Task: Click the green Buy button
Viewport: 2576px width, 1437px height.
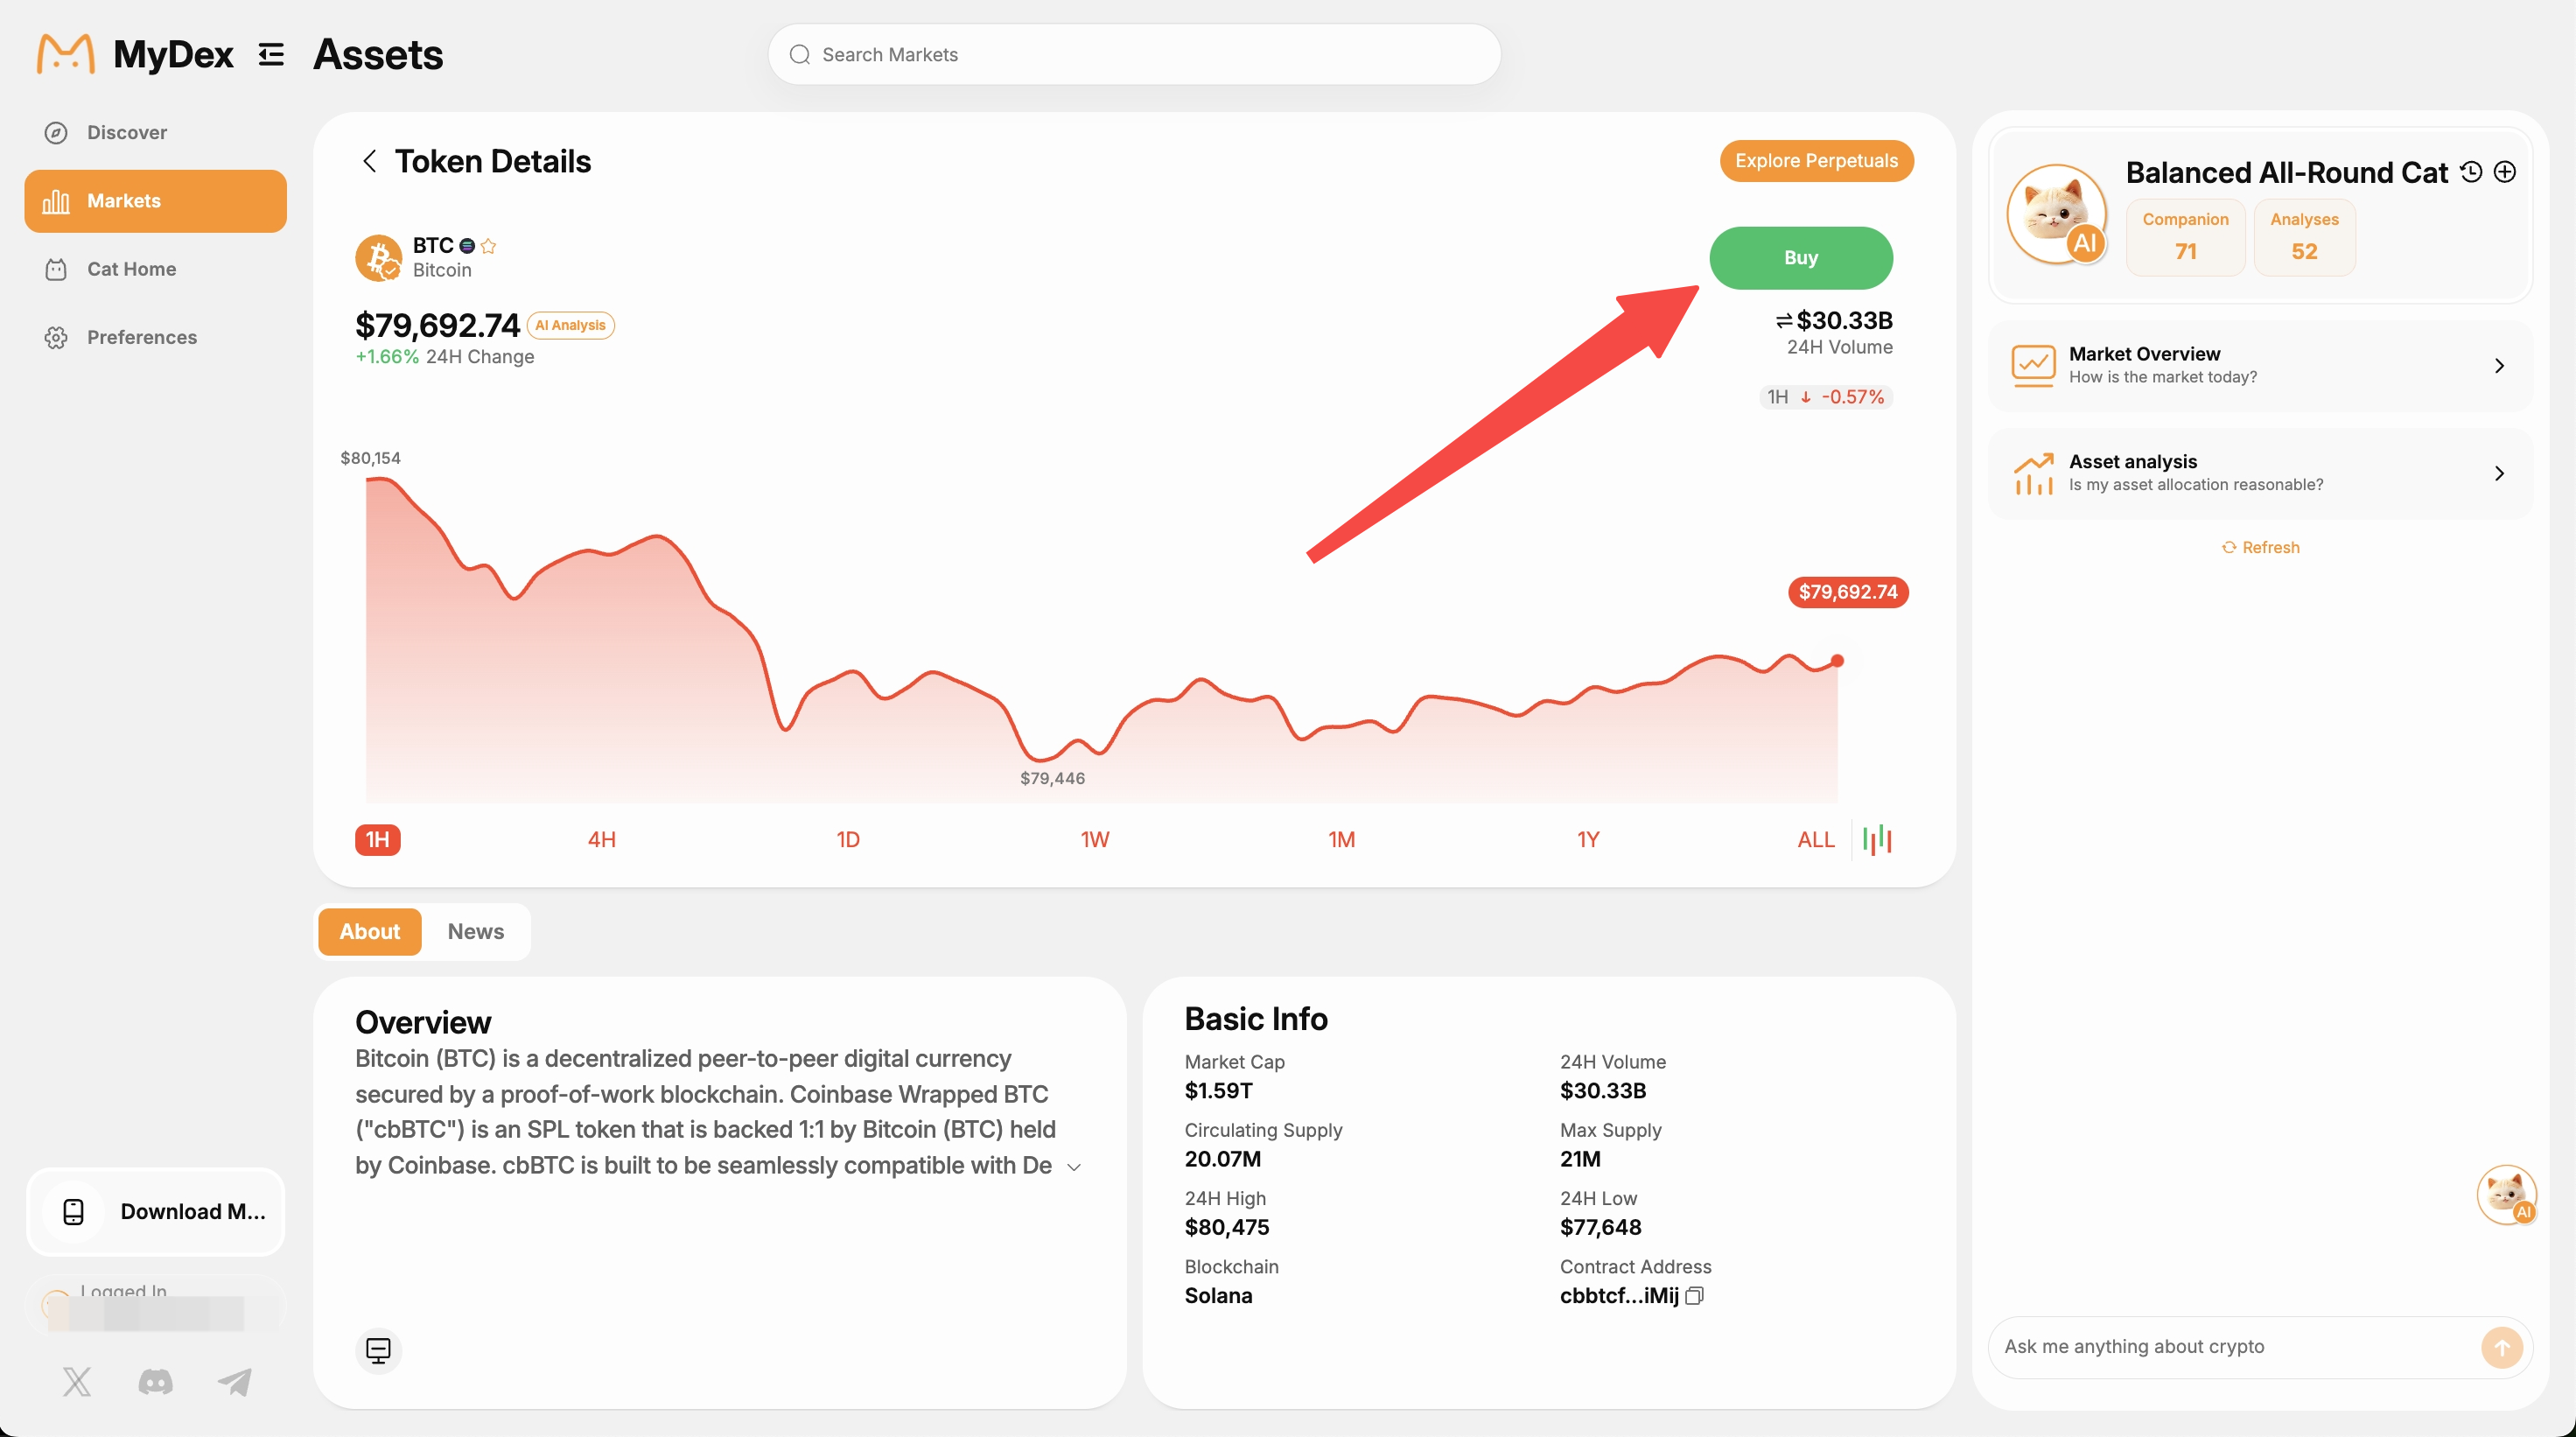Action: pos(1801,258)
